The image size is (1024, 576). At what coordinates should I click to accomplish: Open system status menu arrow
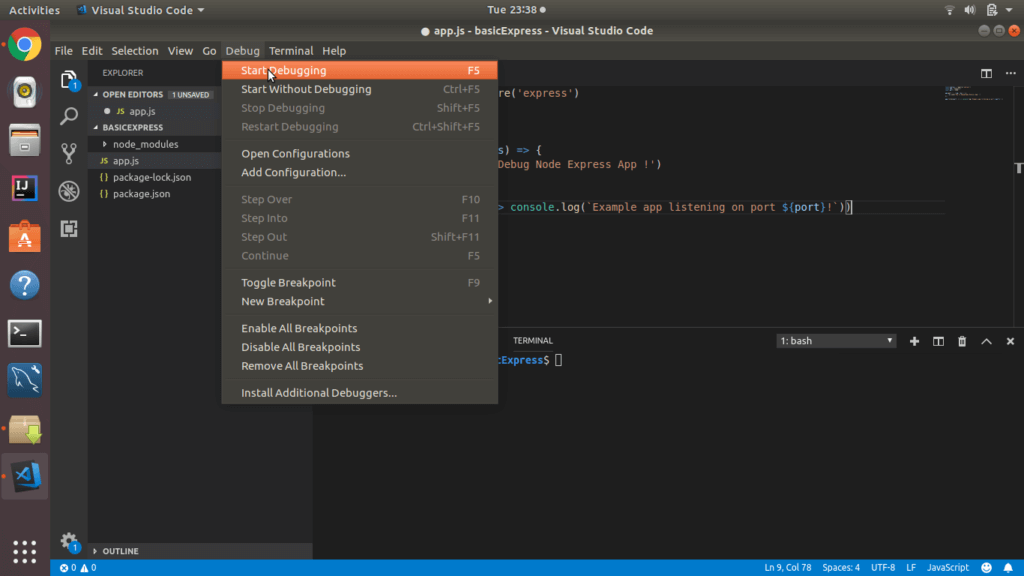click(x=1009, y=10)
